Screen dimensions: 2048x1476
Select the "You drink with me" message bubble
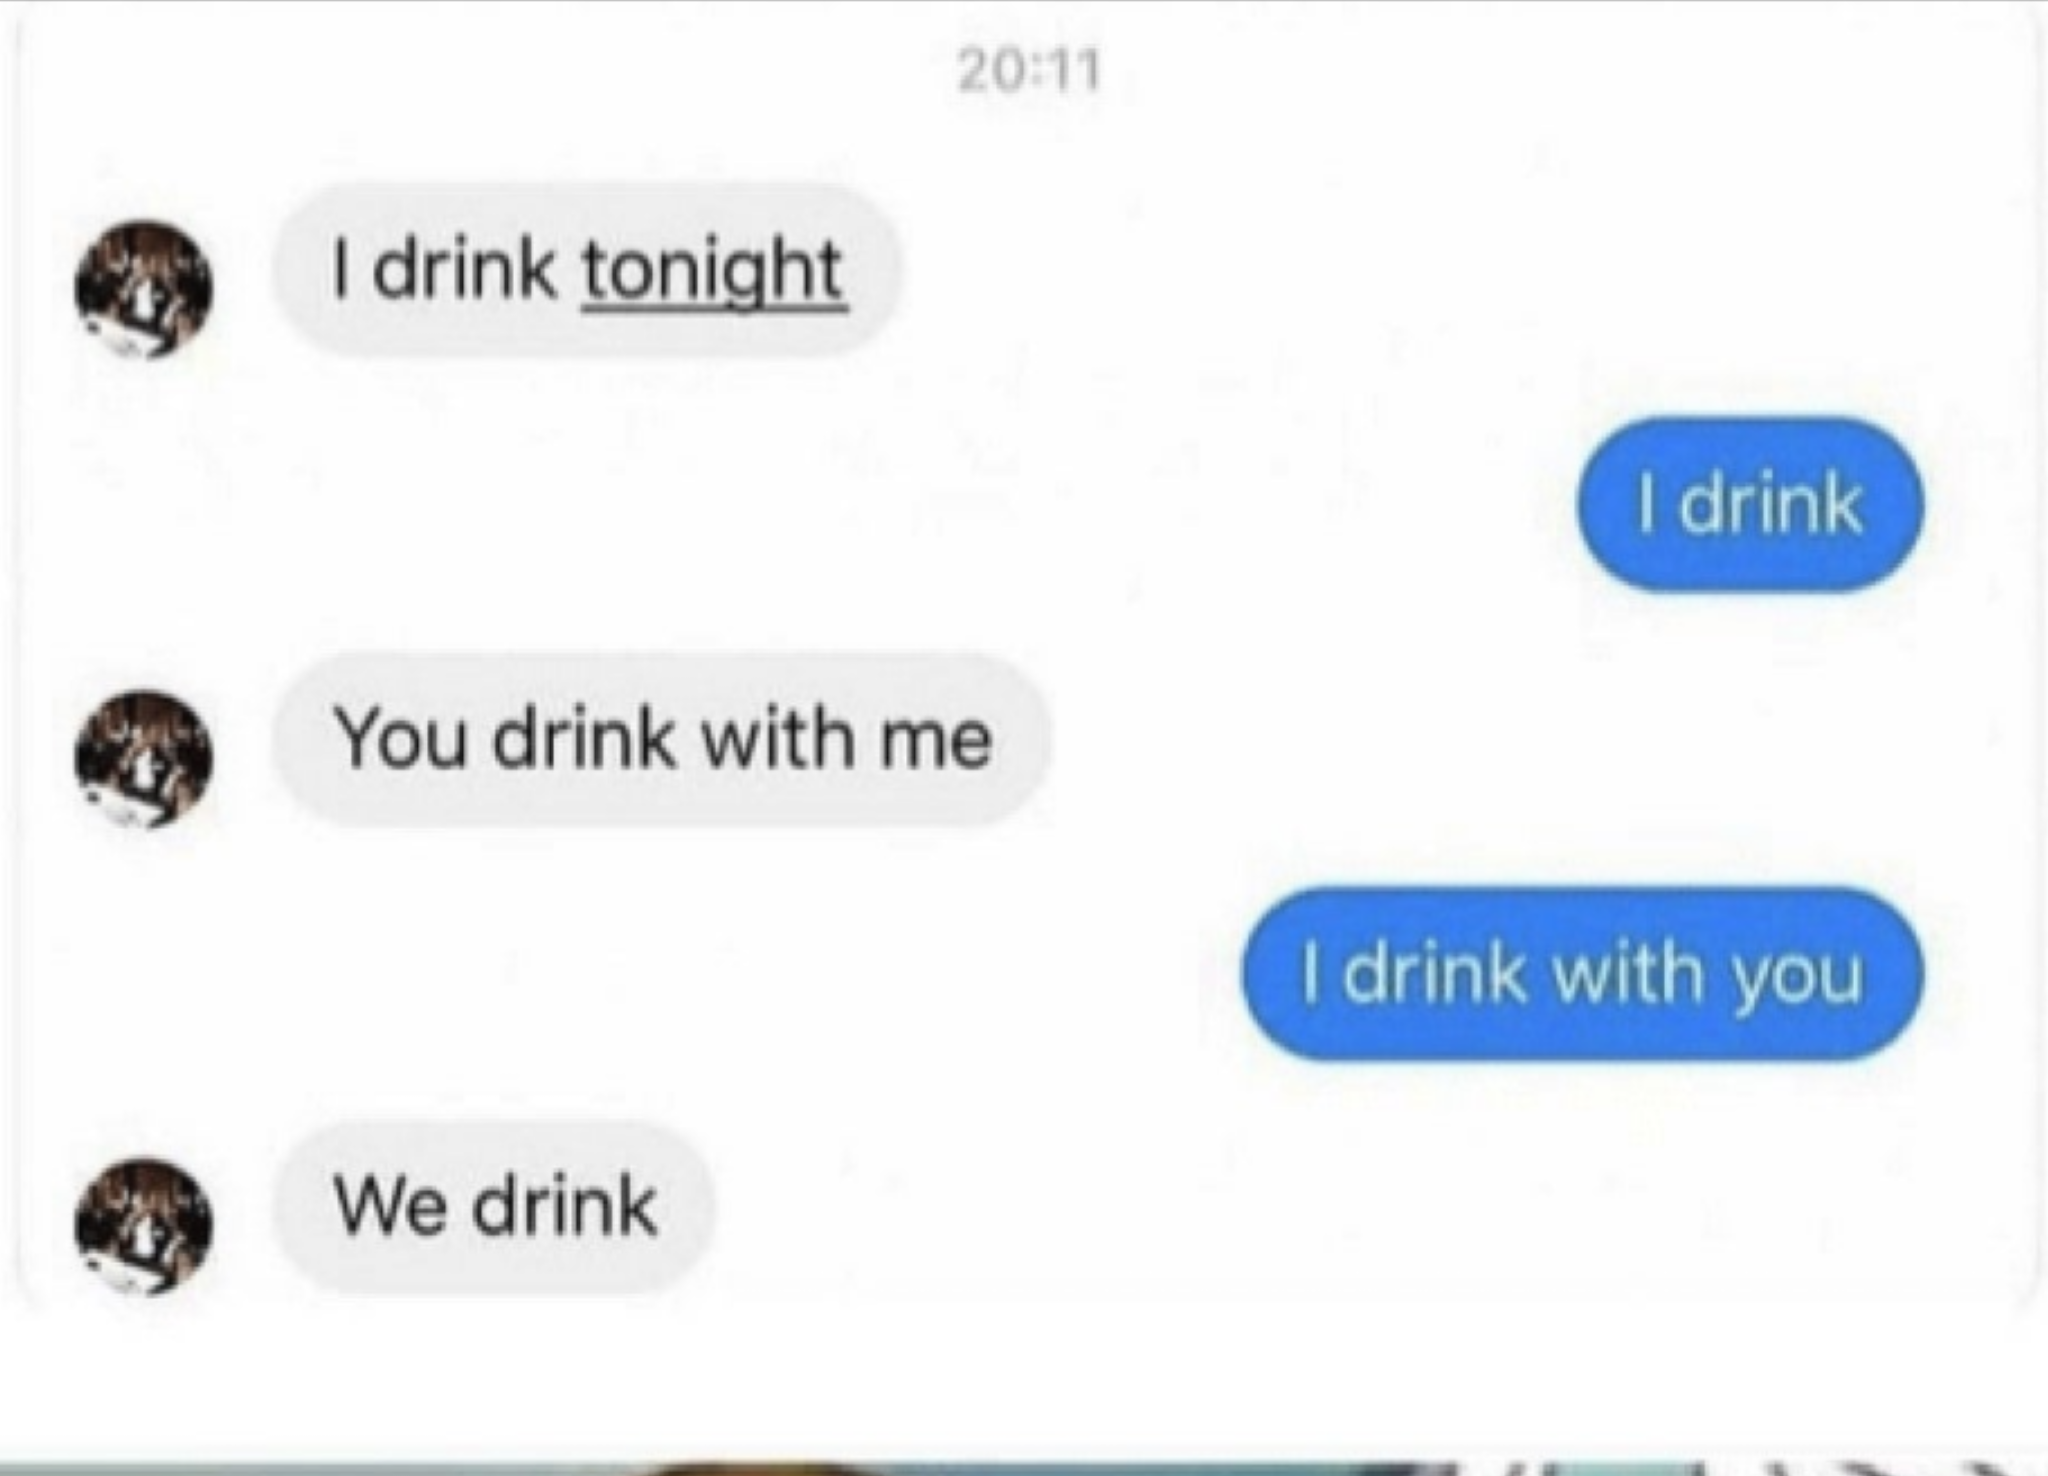[x=662, y=740]
